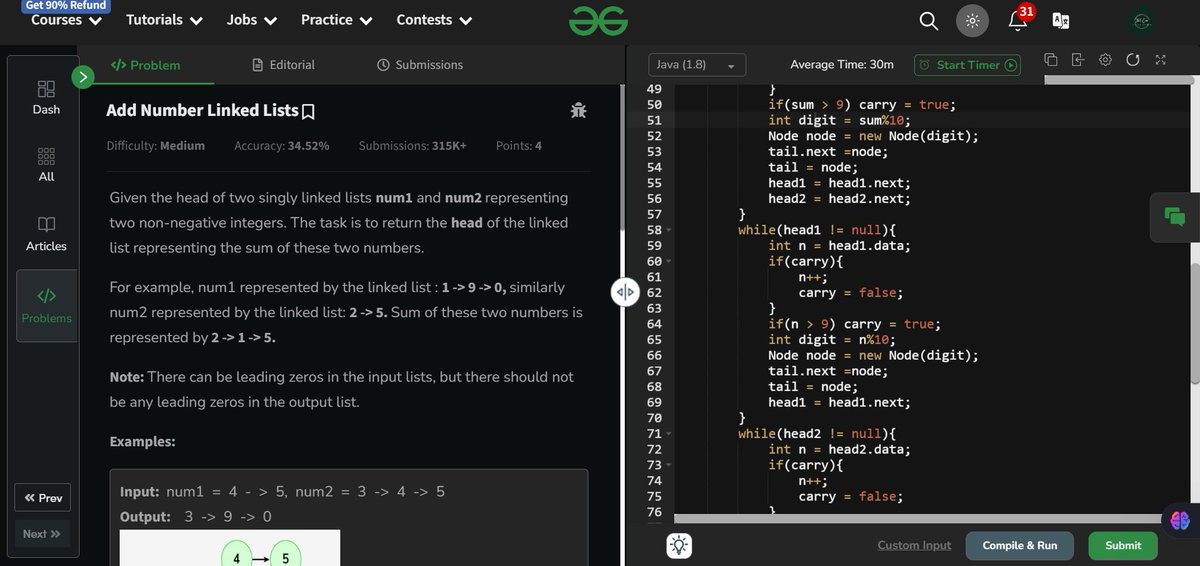Open the search magnifier icon
1200x566 pixels.
click(928, 21)
